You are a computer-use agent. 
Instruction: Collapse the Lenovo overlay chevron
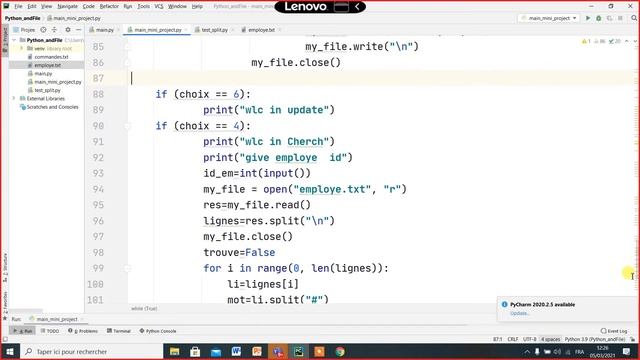click(x=357, y=7)
